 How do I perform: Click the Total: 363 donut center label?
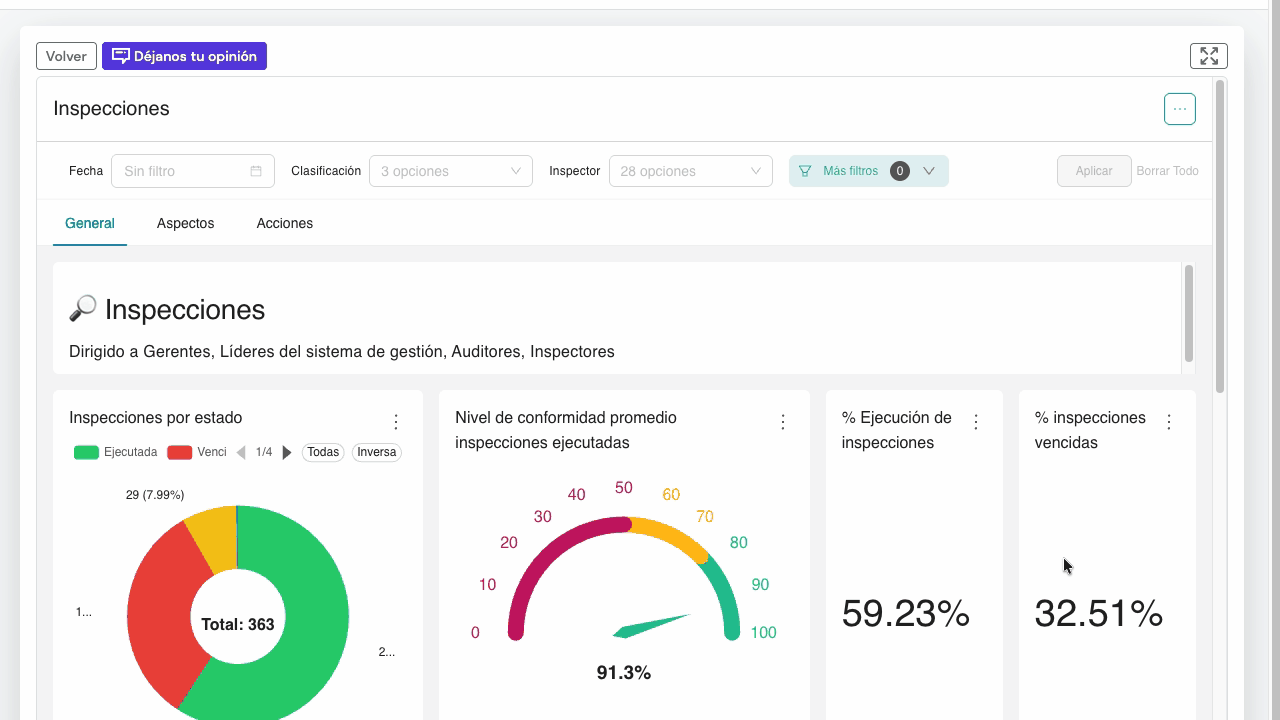click(x=238, y=624)
